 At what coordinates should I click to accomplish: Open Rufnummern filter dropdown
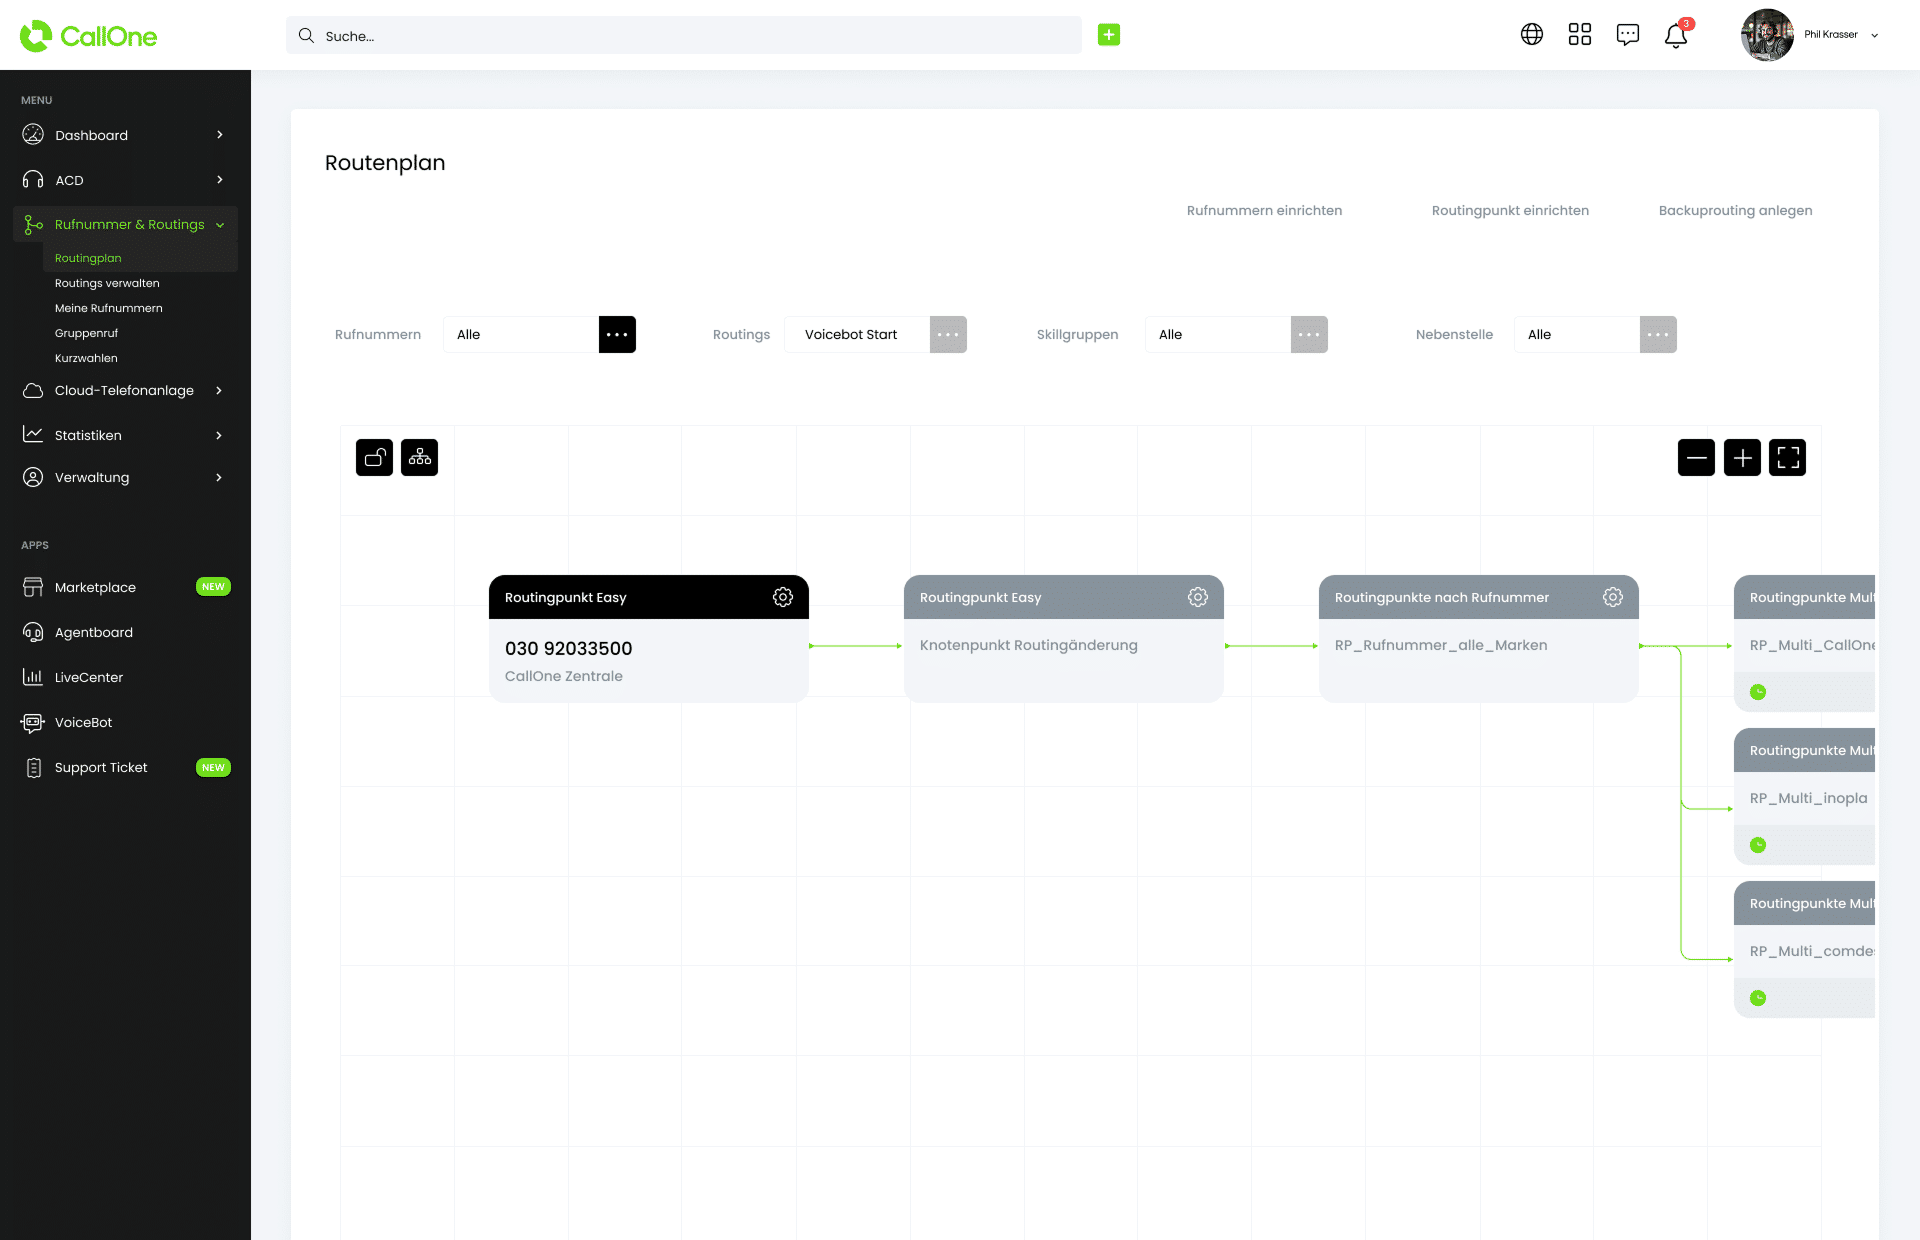tap(617, 335)
